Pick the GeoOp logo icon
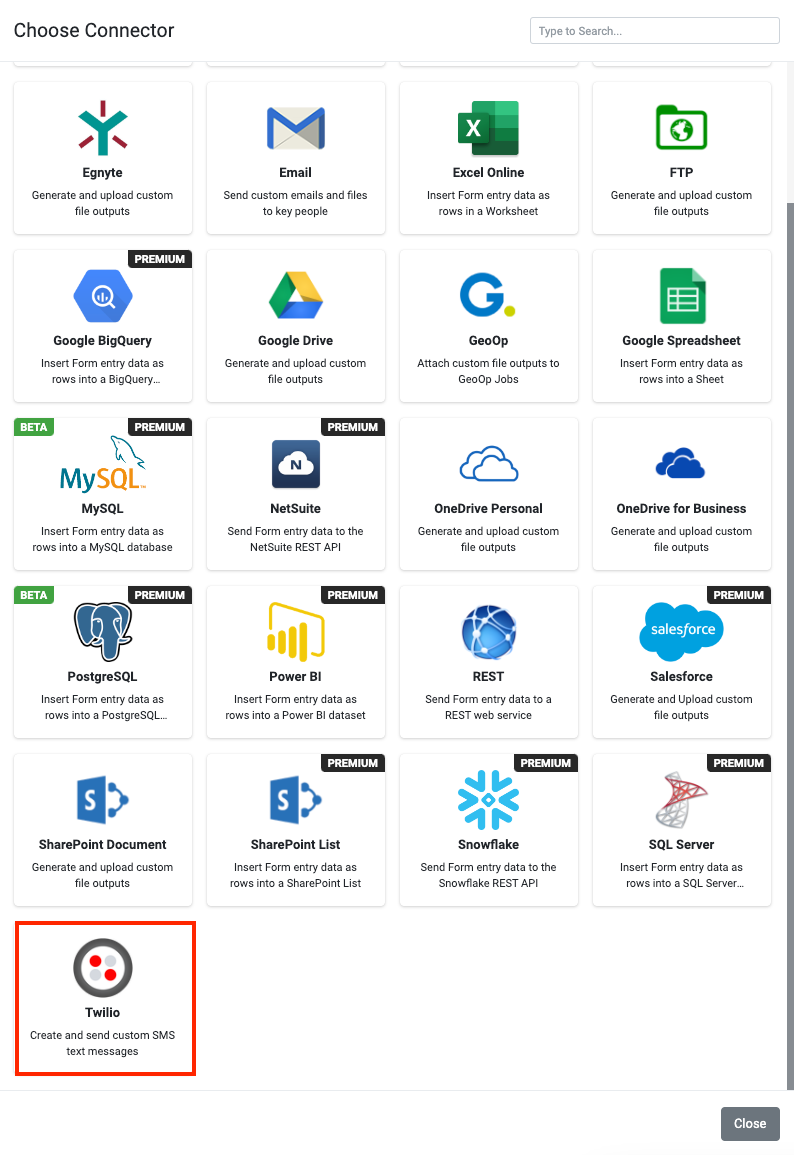This screenshot has width=794, height=1155. click(x=488, y=295)
